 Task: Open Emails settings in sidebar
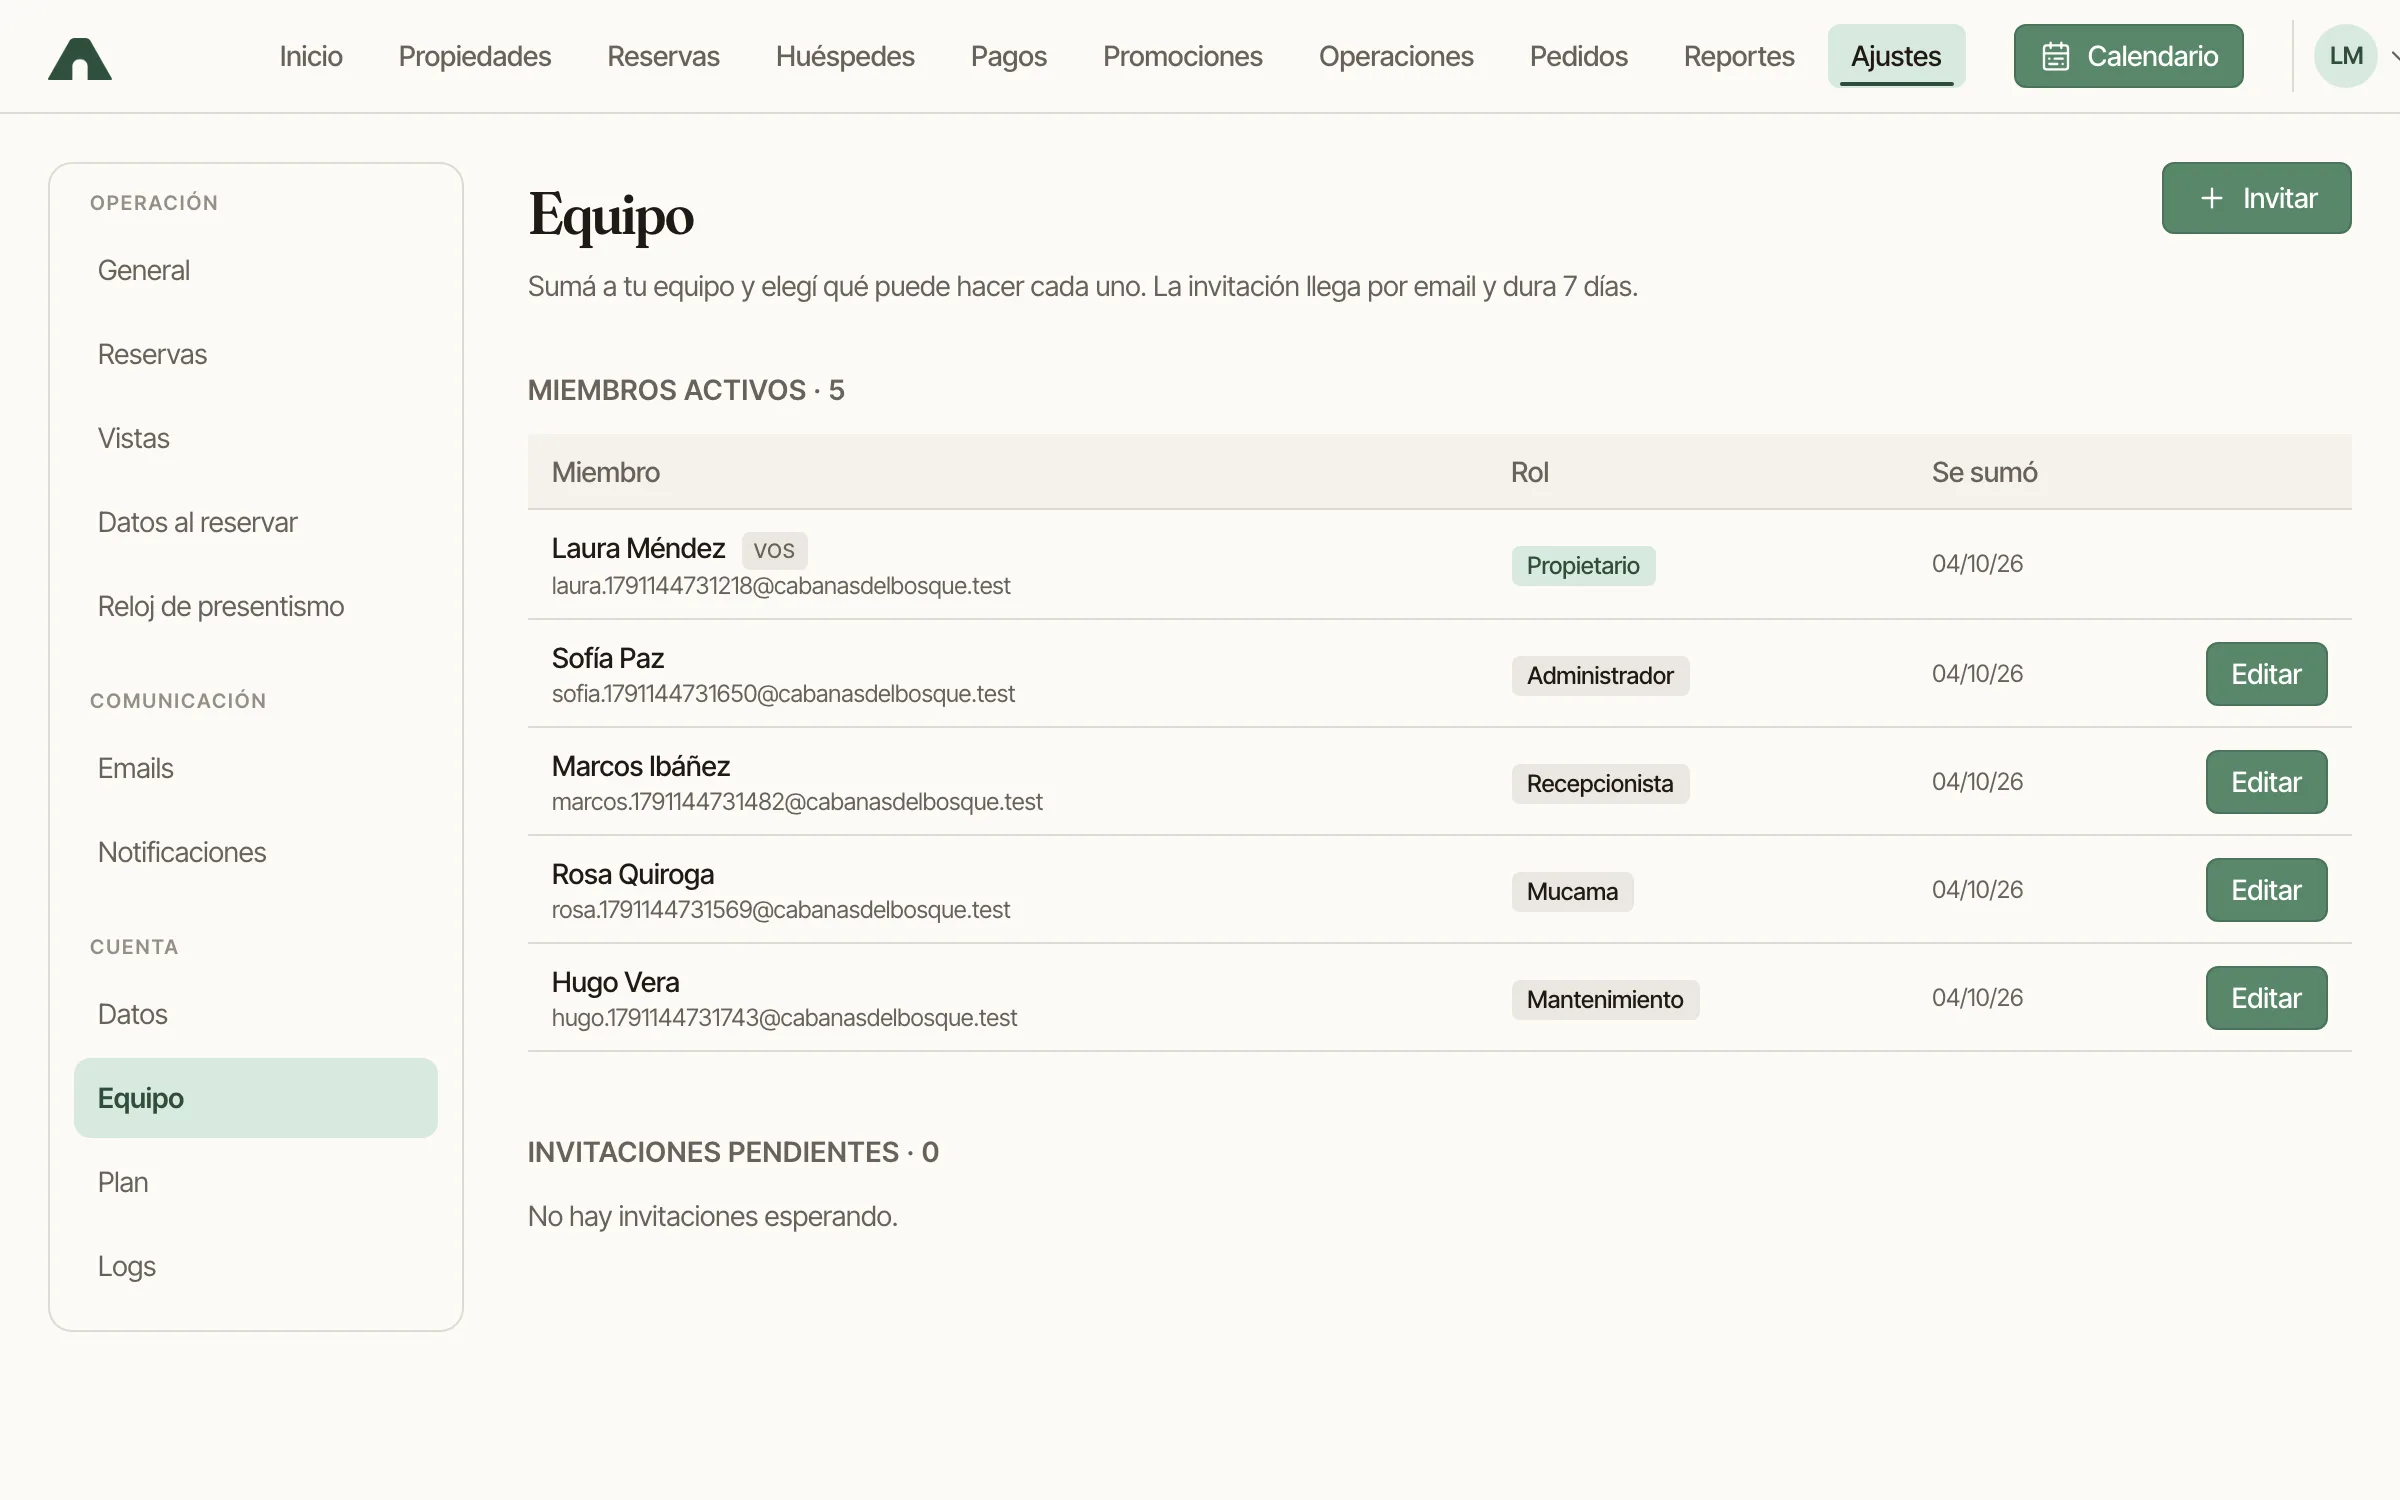[x=256, y=768]
